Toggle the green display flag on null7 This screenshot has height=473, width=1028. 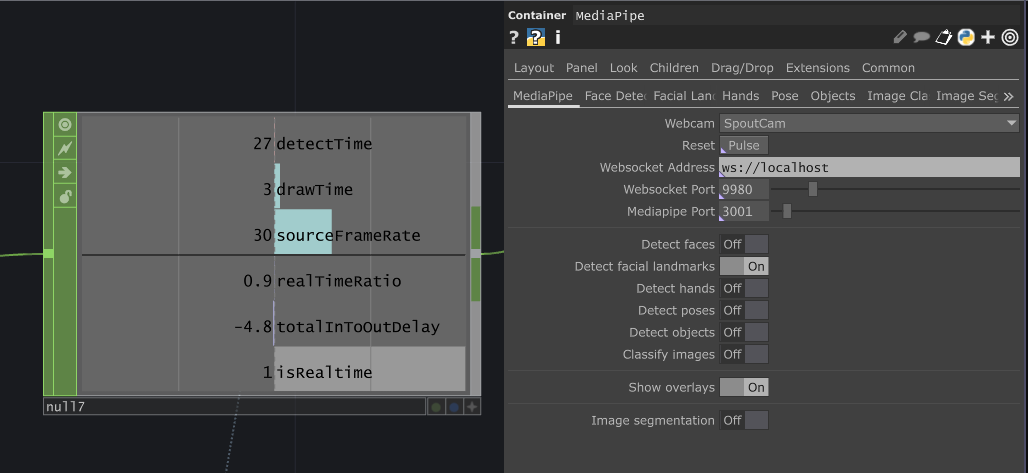435,407
